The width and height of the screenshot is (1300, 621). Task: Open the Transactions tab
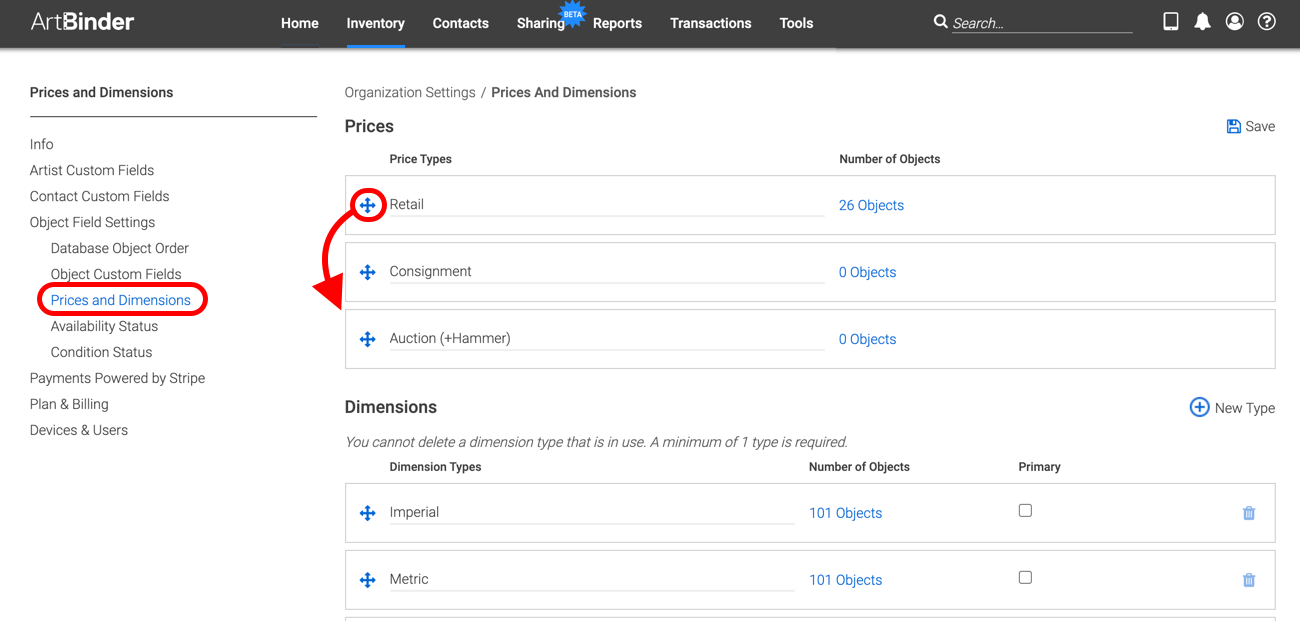click(711, 23)
